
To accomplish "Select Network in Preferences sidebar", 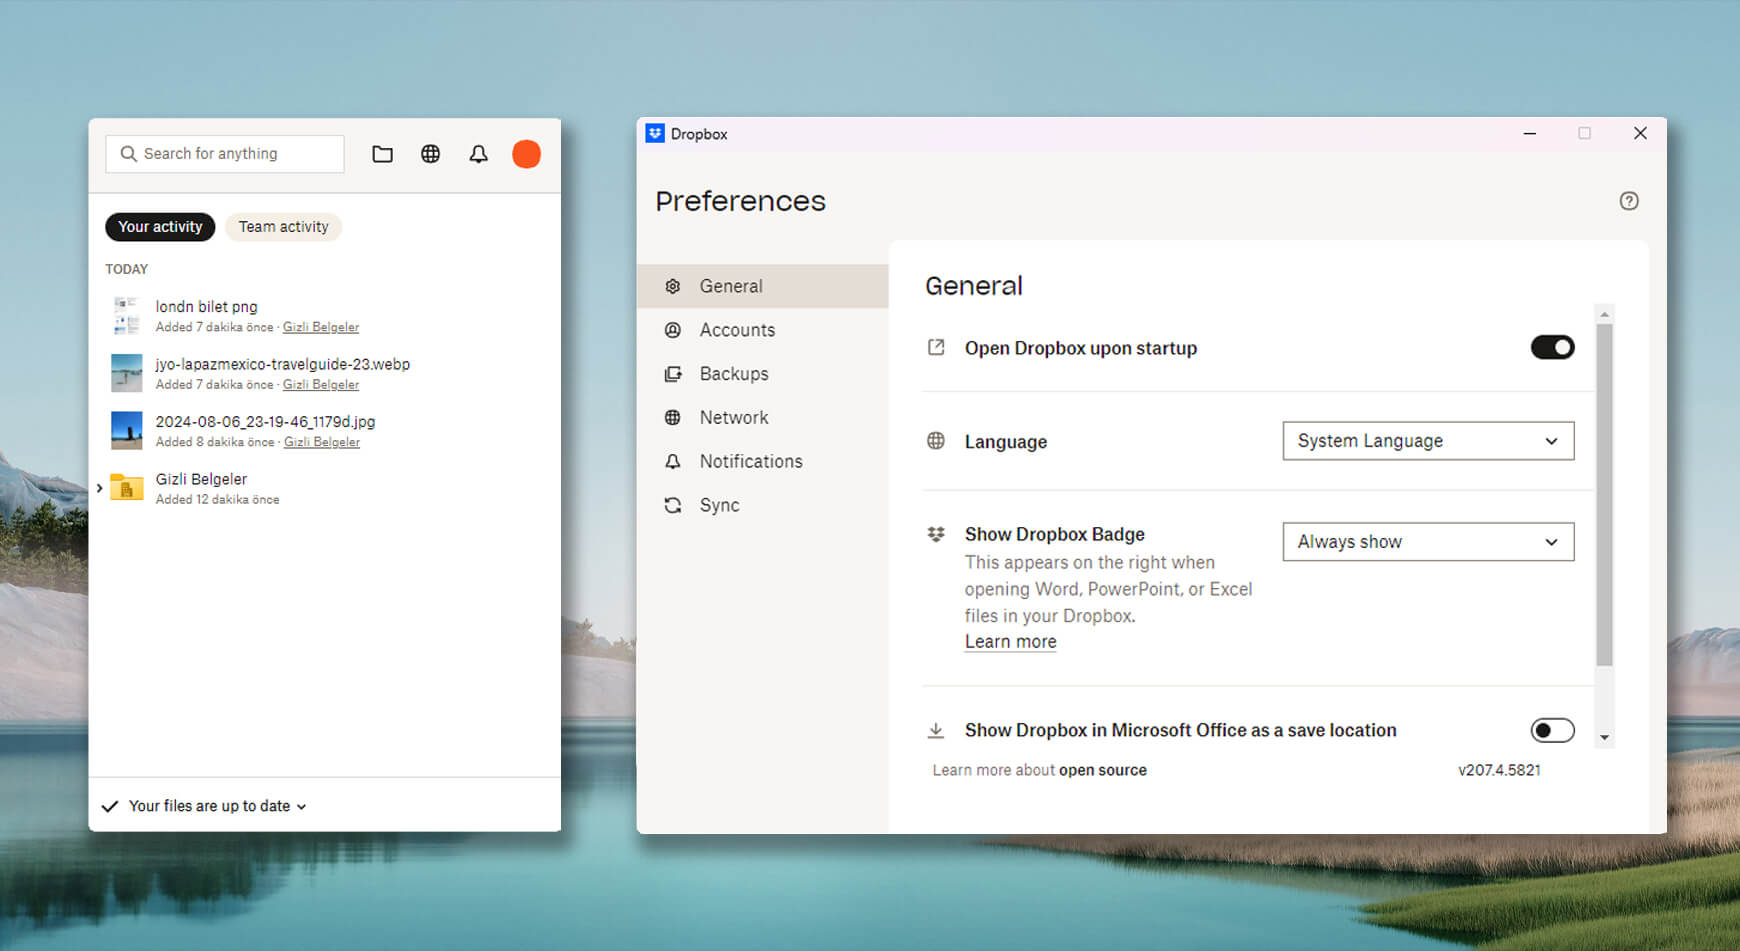I will [762, 418].
